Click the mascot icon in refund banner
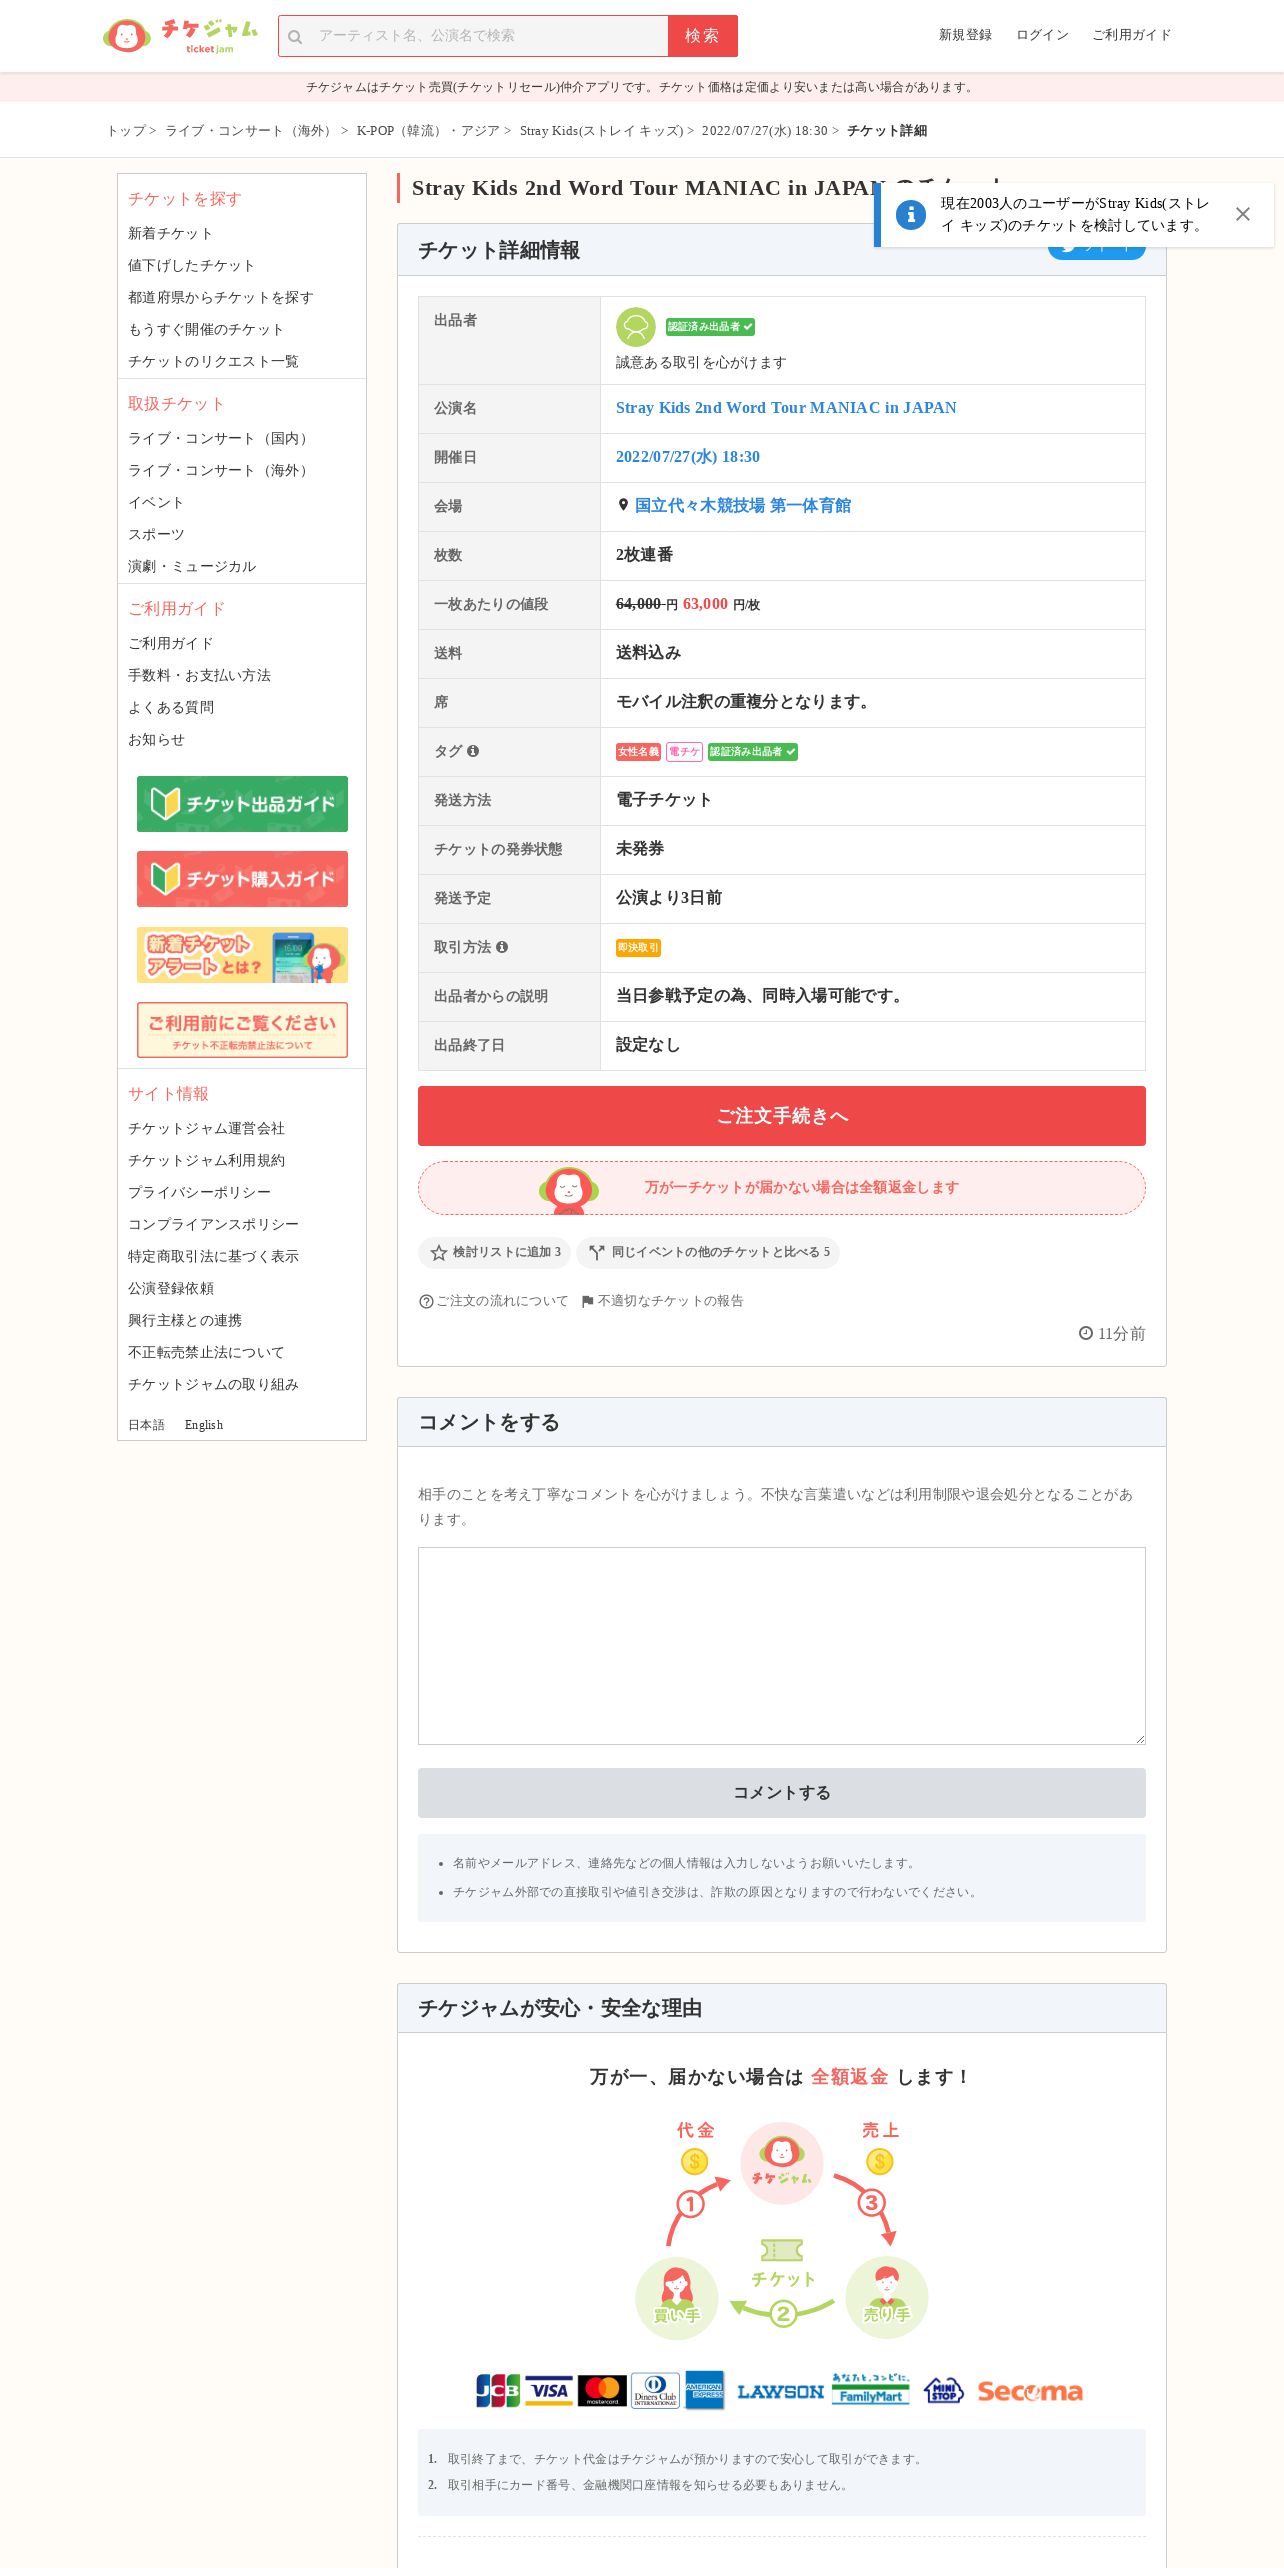Screen dimensions: 1284x2568 569,1189
